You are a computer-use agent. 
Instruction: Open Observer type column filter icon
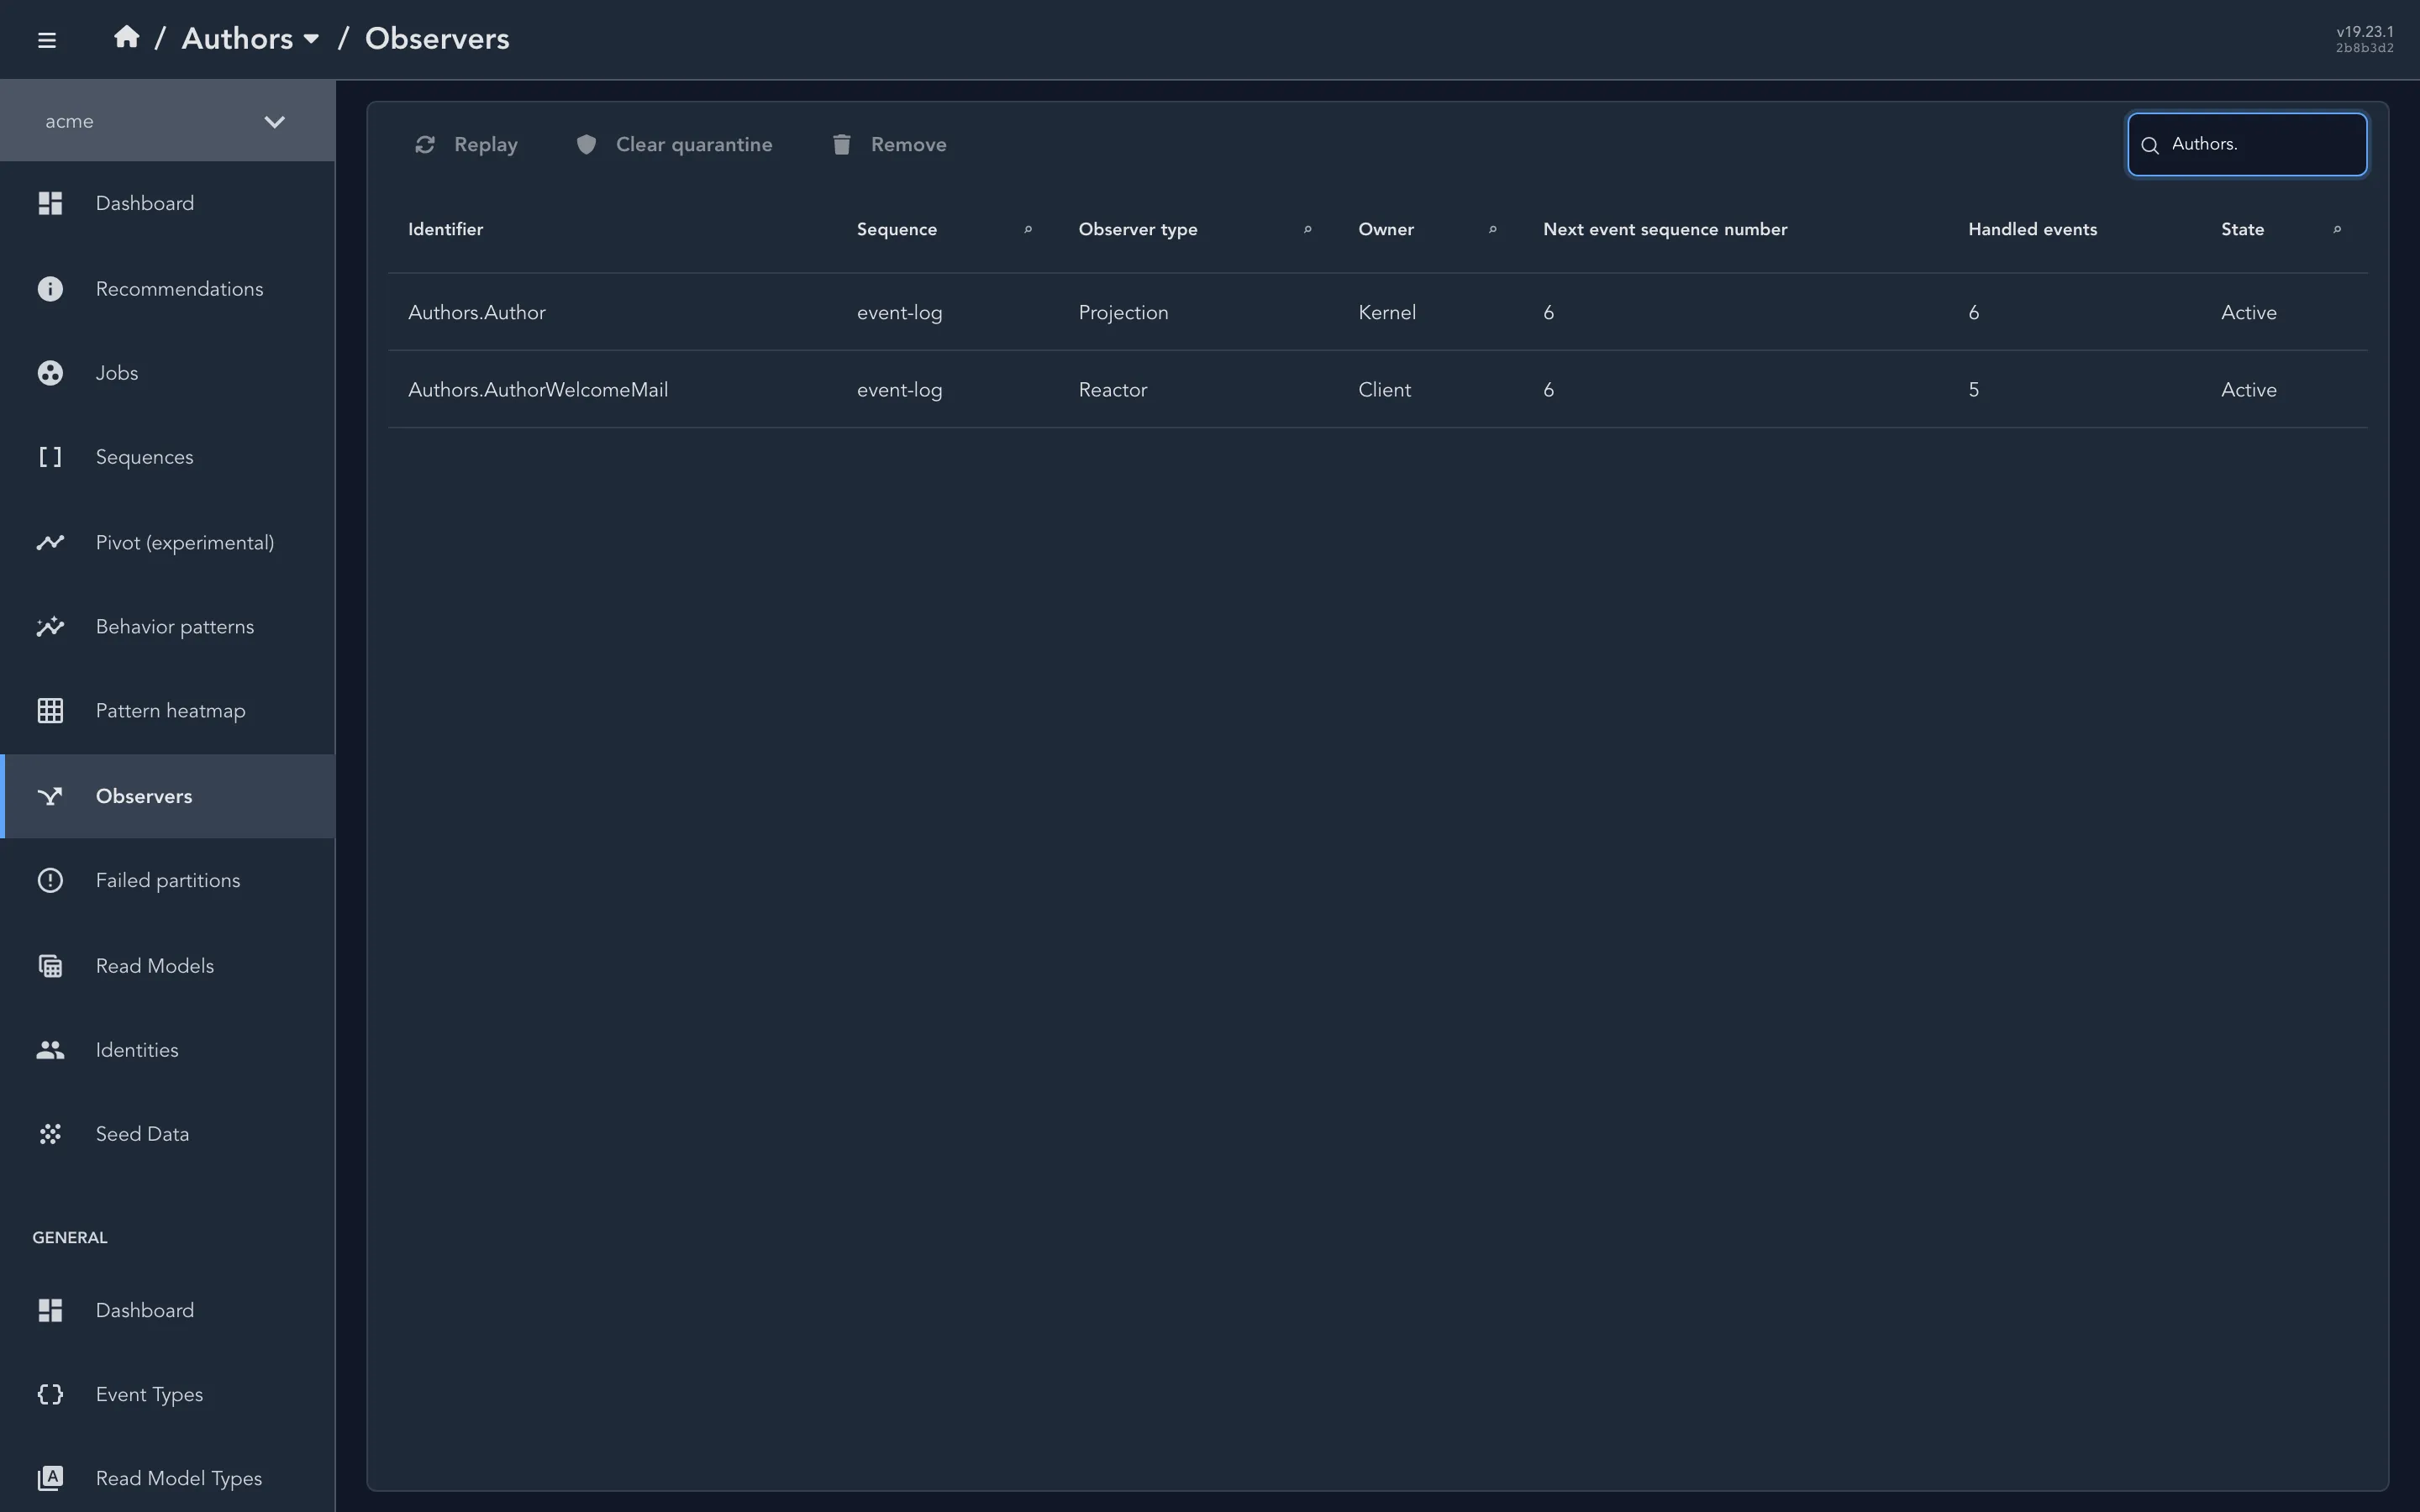tap(1307, 229)
